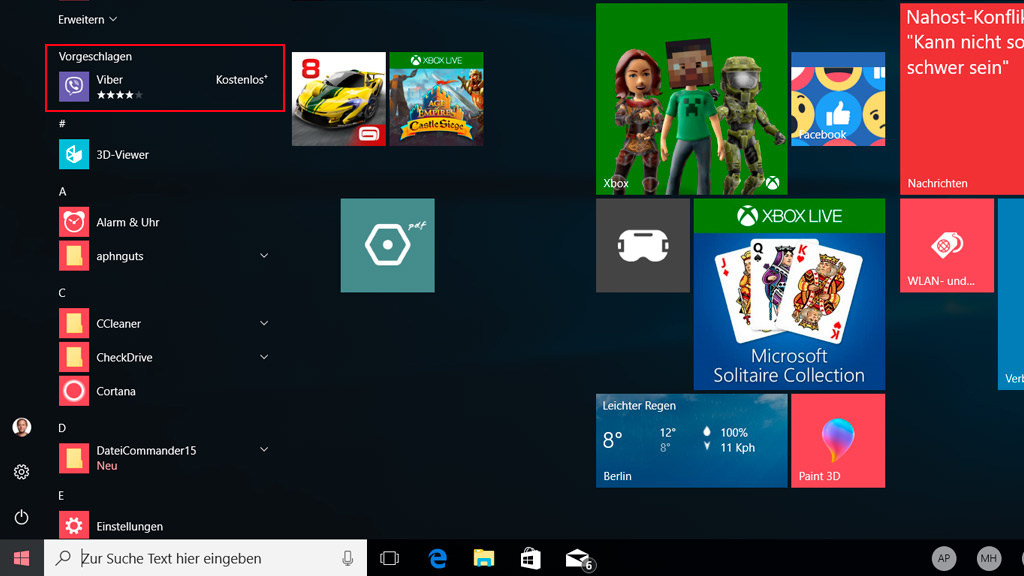
Task: Open the settings gear in Start sidebar
Action: 22,472
